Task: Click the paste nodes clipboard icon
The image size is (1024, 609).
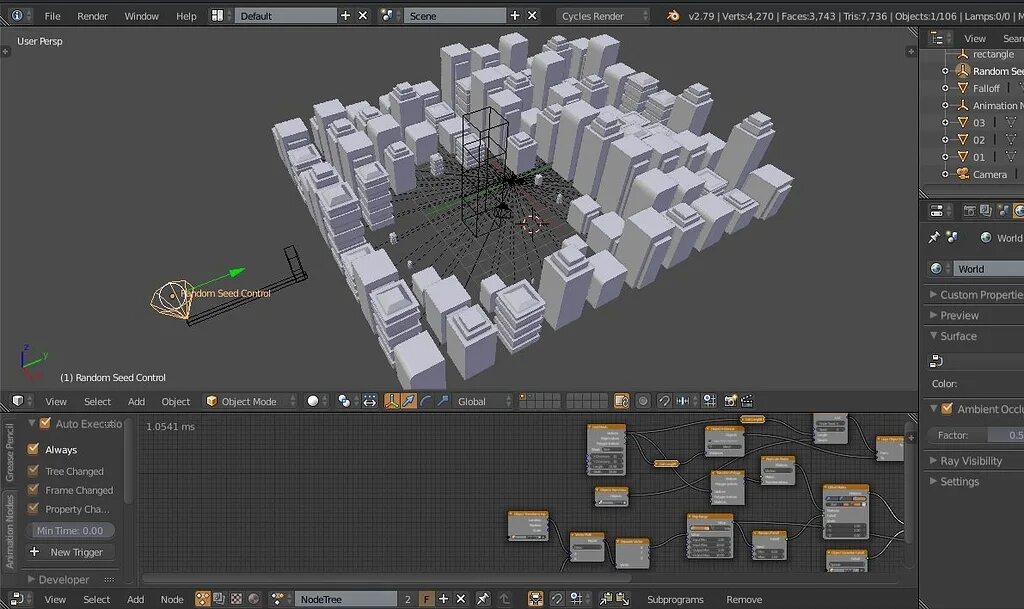Action: coord(622,599)
